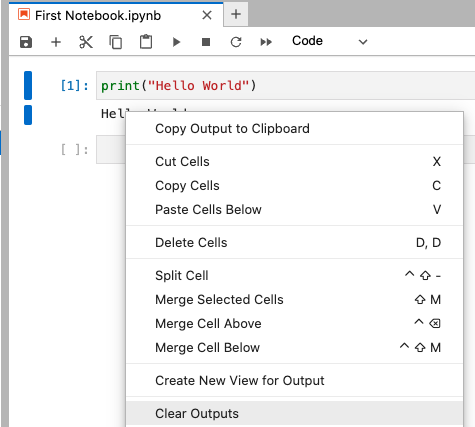Click the notebook file icon in tab
This screenshot has width=475, height=427.
pyautogui.click(x=24, y=15)
